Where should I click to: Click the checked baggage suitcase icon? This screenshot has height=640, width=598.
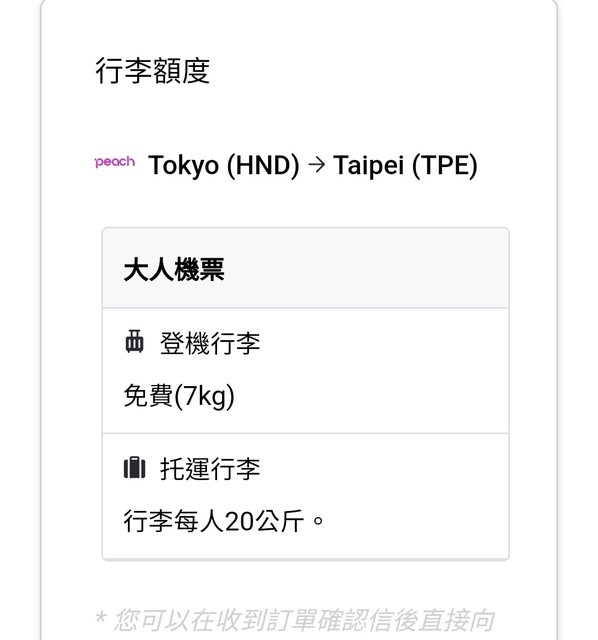tap(134, 468)
